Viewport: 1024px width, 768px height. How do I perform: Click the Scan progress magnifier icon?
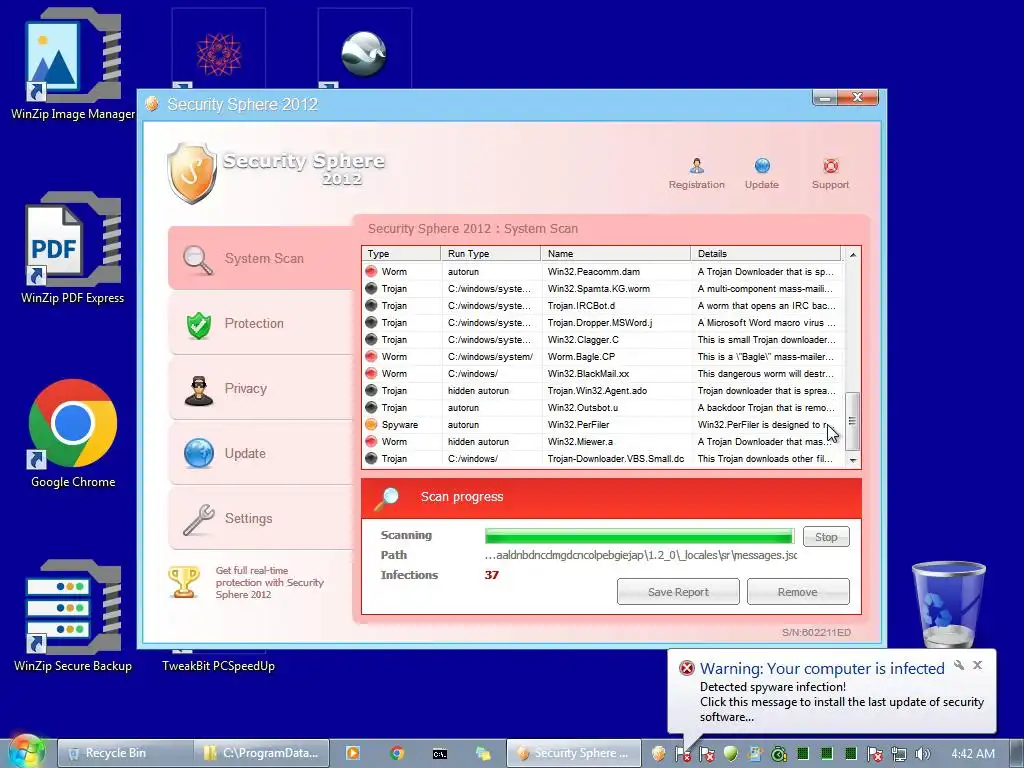click(387, 498)
